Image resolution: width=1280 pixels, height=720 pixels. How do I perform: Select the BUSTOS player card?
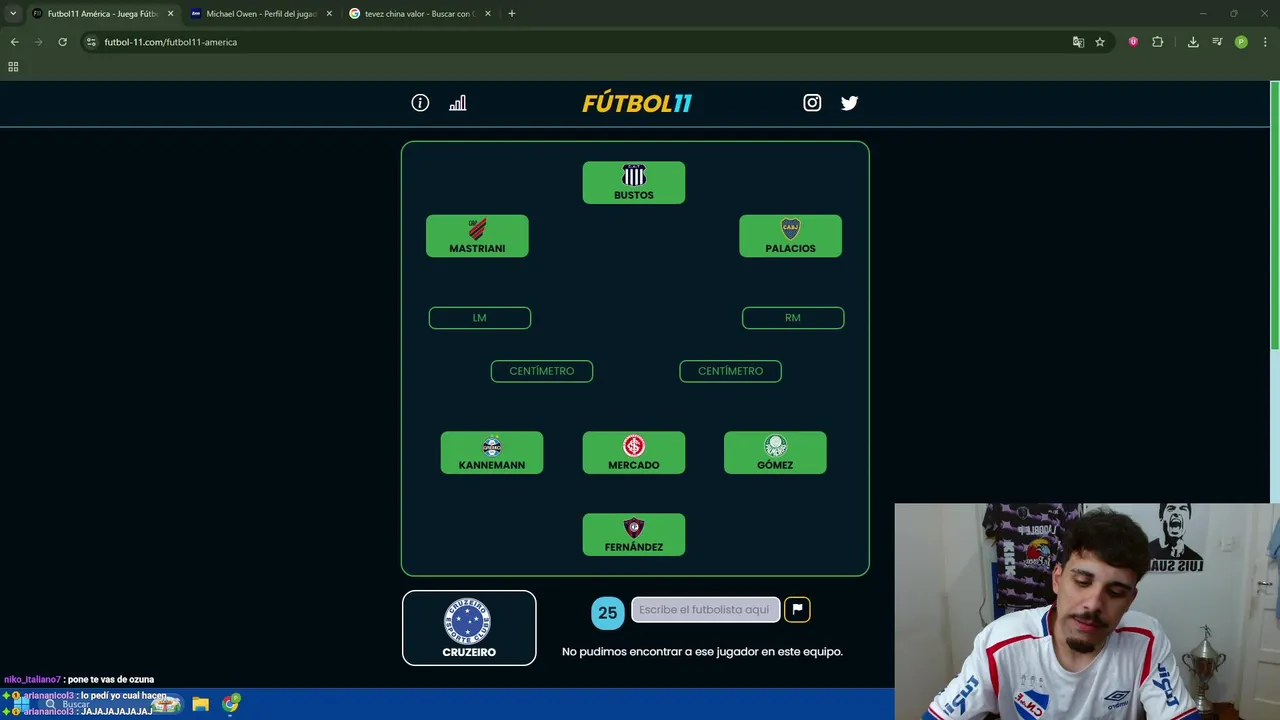(634, 183)
